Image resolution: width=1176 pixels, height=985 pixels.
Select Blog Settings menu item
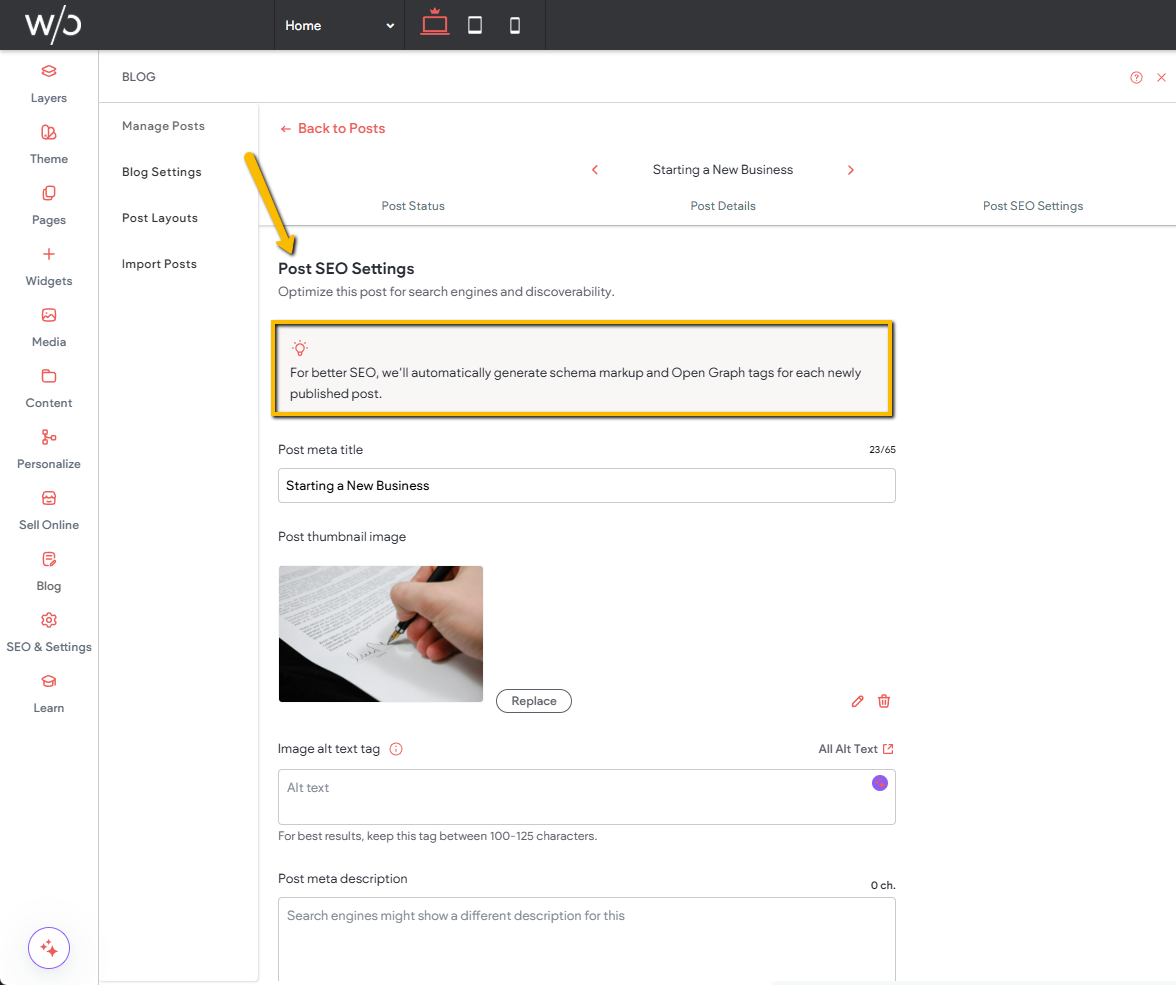pyautogui.click(x=162, y=172)
